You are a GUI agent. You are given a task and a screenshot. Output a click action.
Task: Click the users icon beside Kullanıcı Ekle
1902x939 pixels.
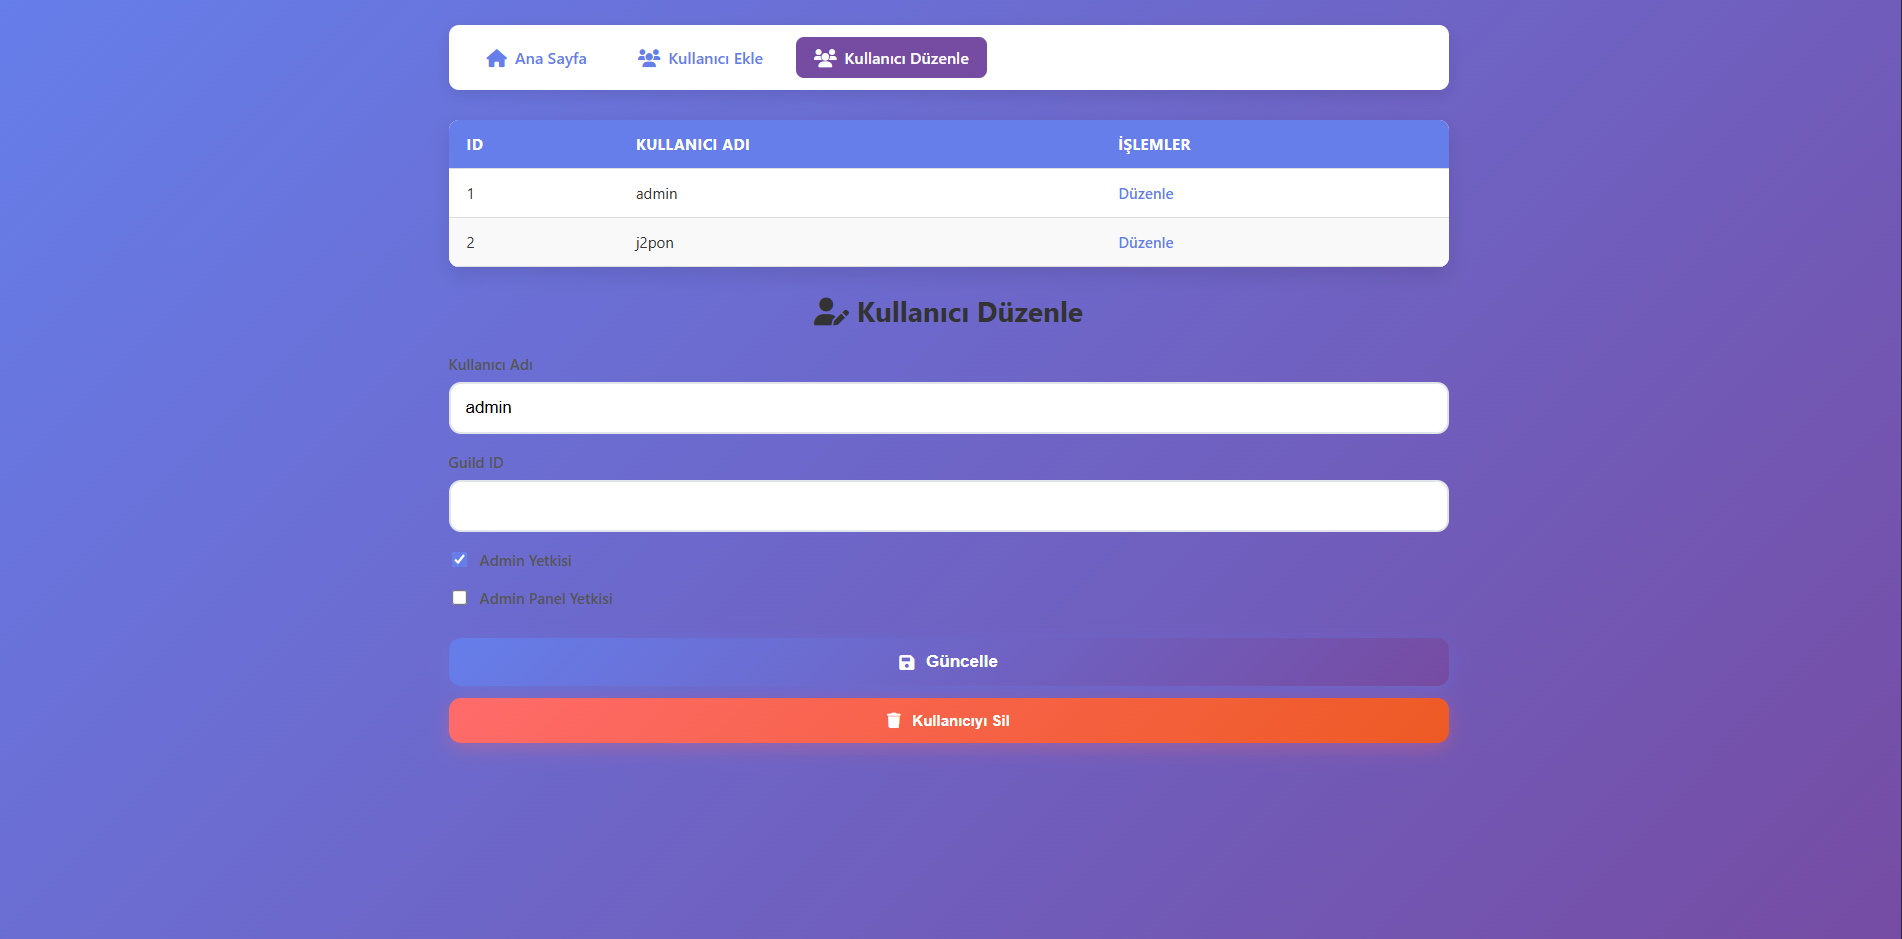pos(649,58)
